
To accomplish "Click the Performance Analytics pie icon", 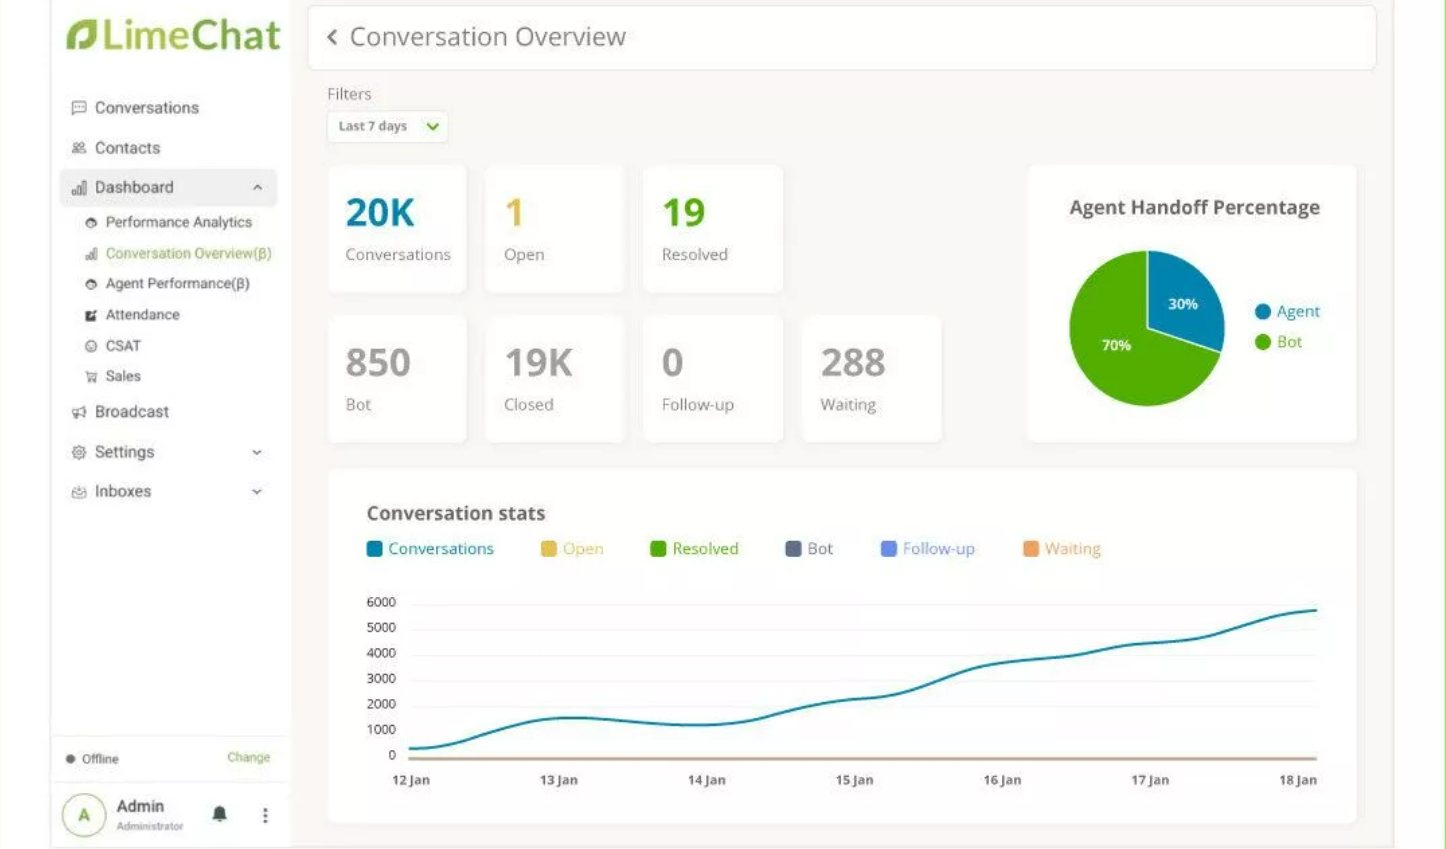I will click(91, 223).
